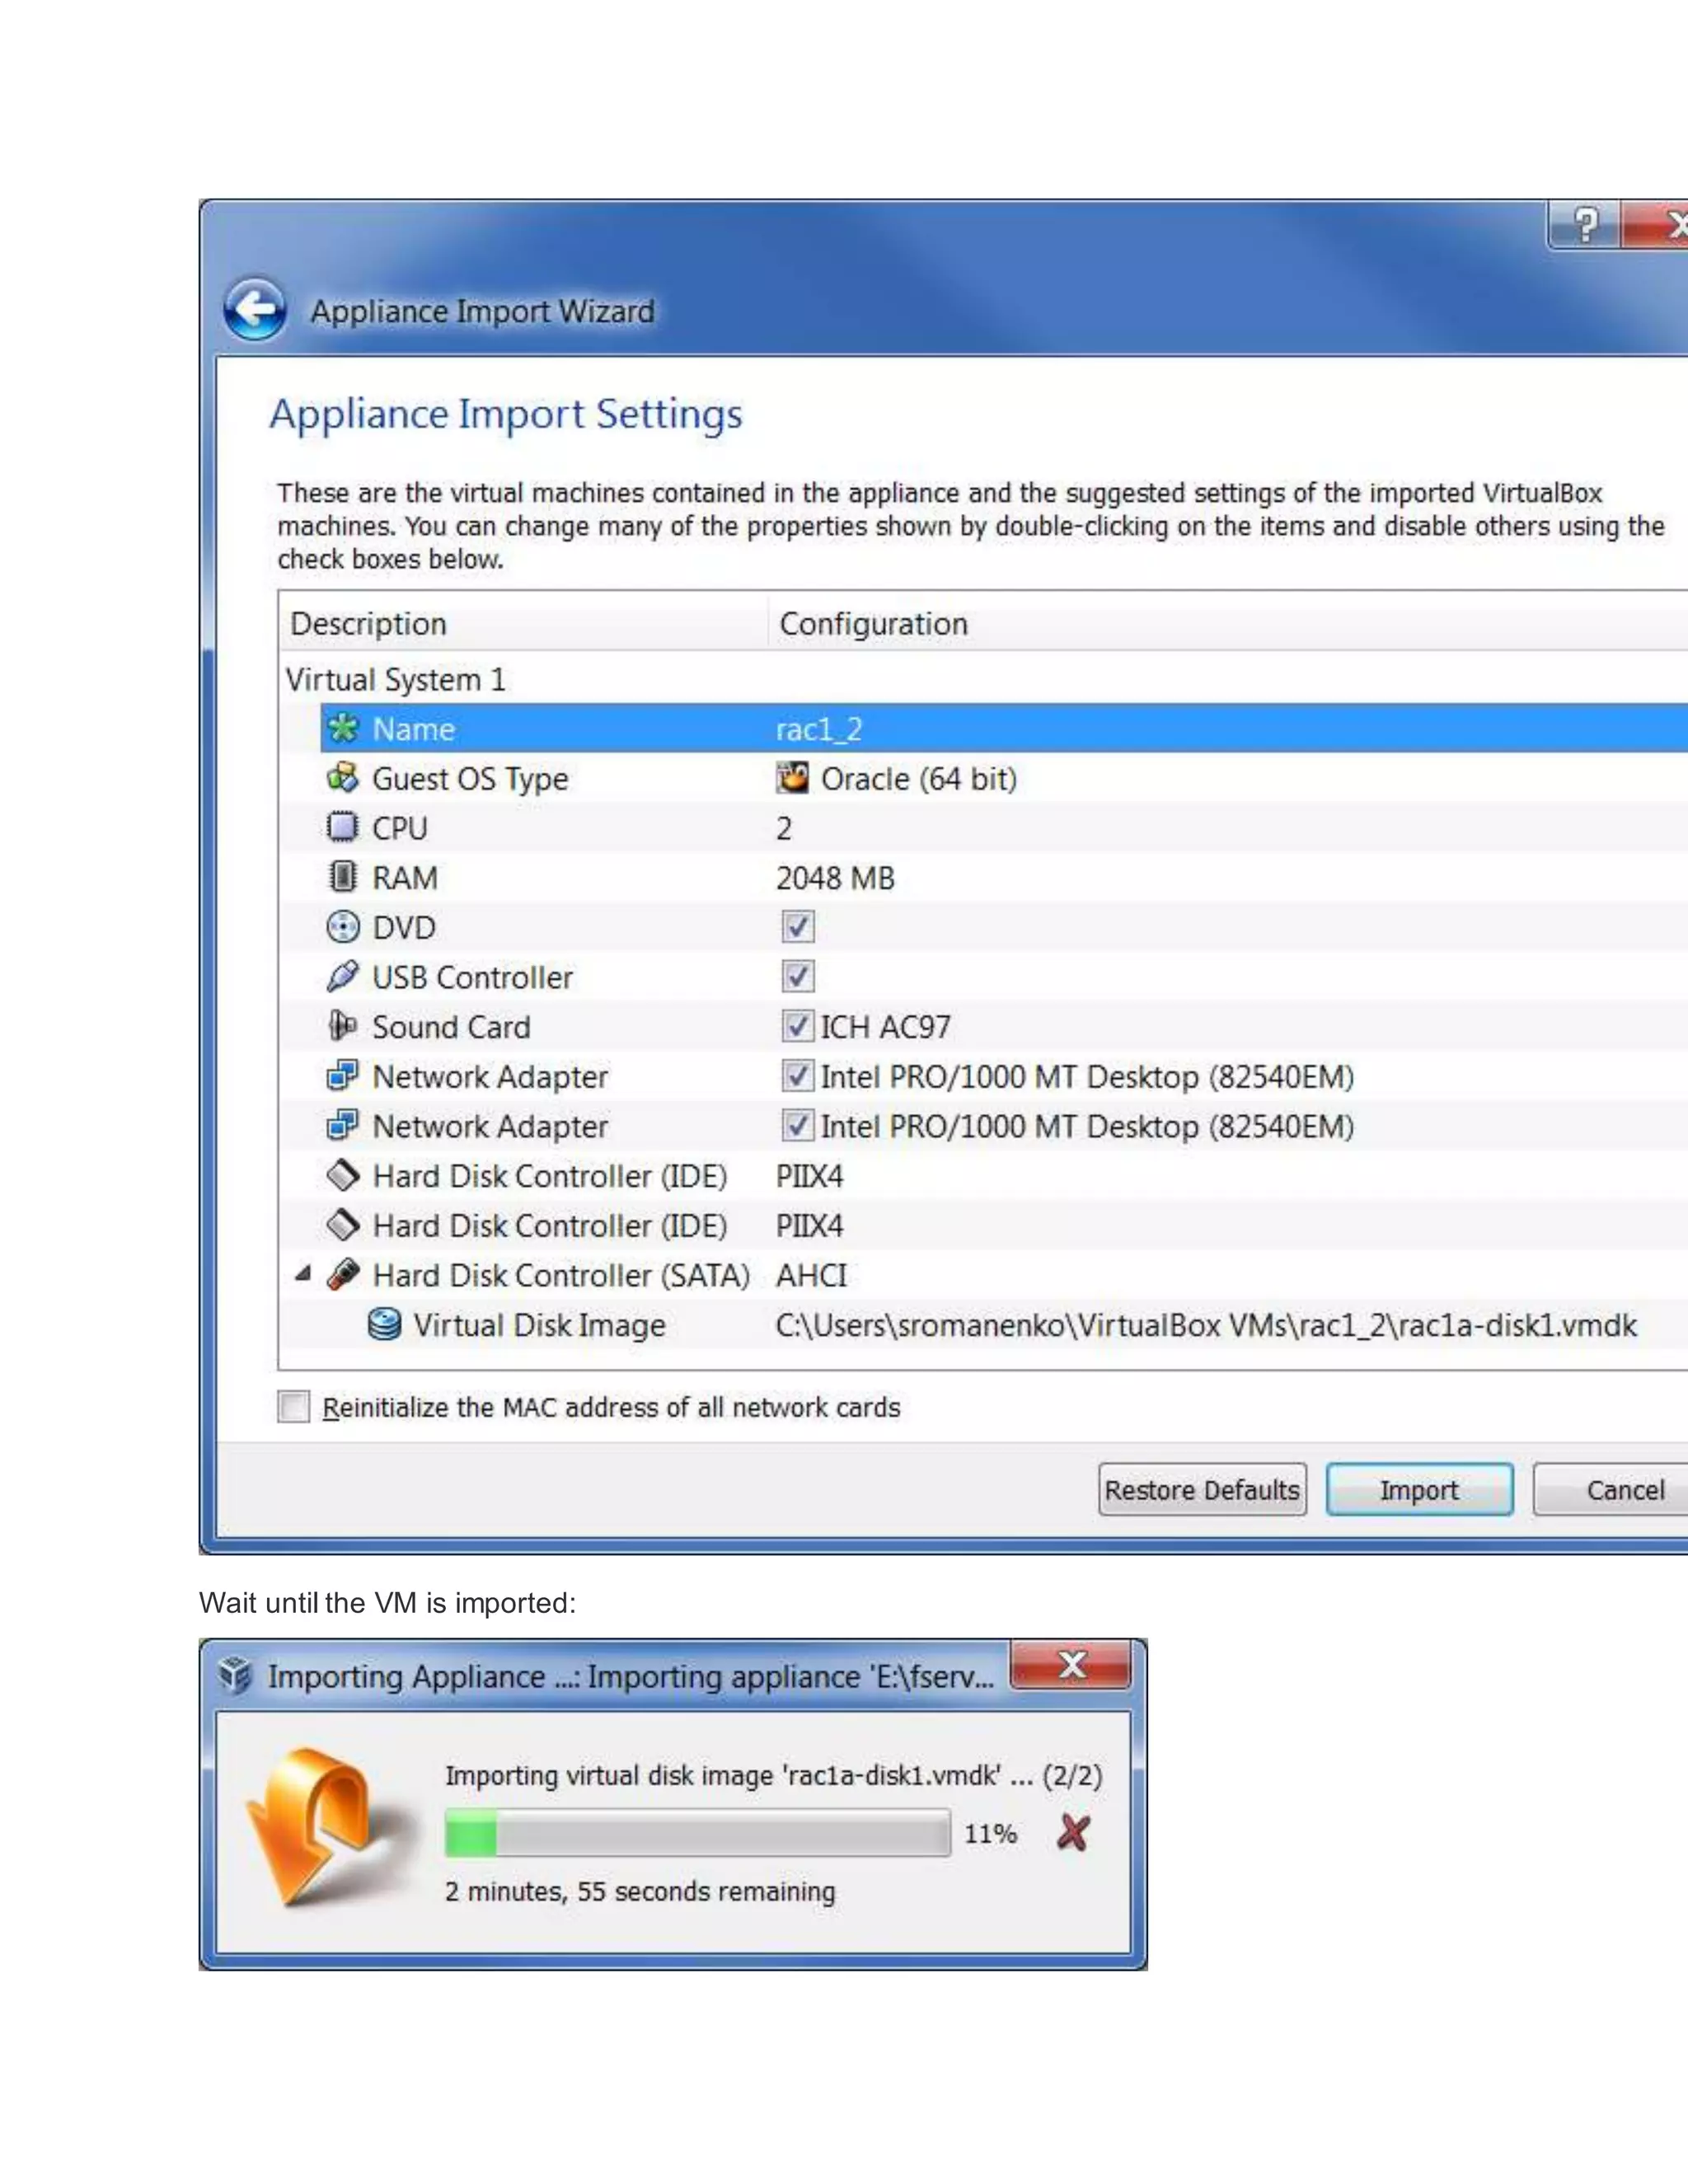1688x2184 pixels.
Task: Uncheck the DVD checkbox
Action: coord(797,927)
